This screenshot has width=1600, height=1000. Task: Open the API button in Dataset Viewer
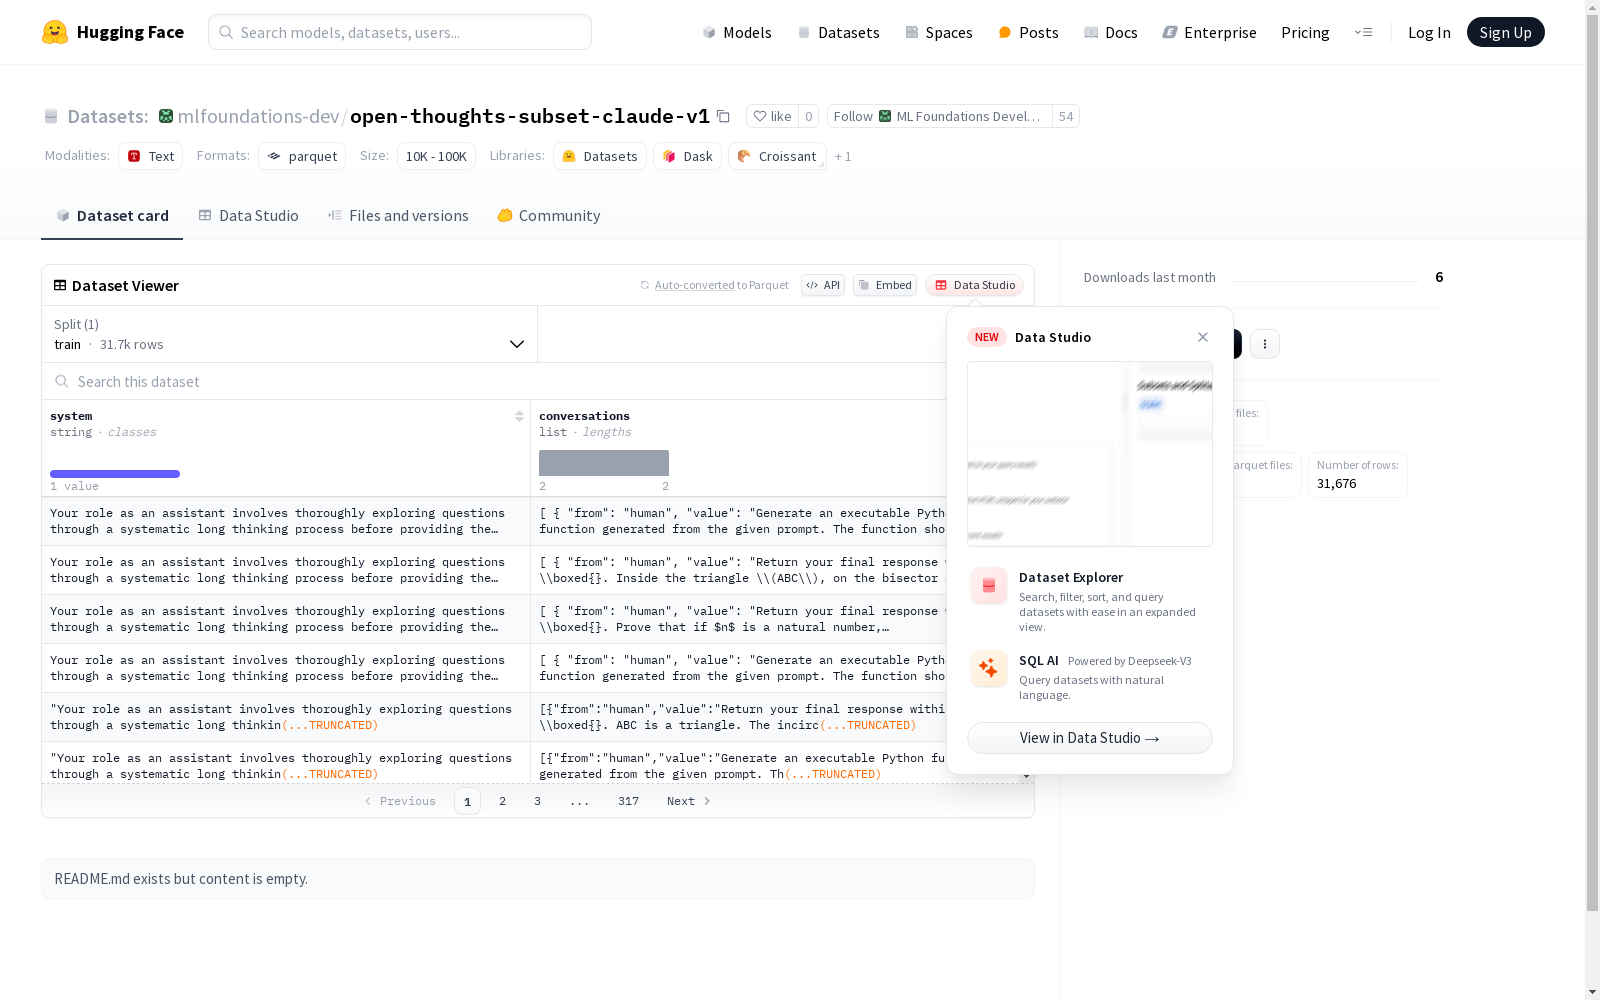823,285
